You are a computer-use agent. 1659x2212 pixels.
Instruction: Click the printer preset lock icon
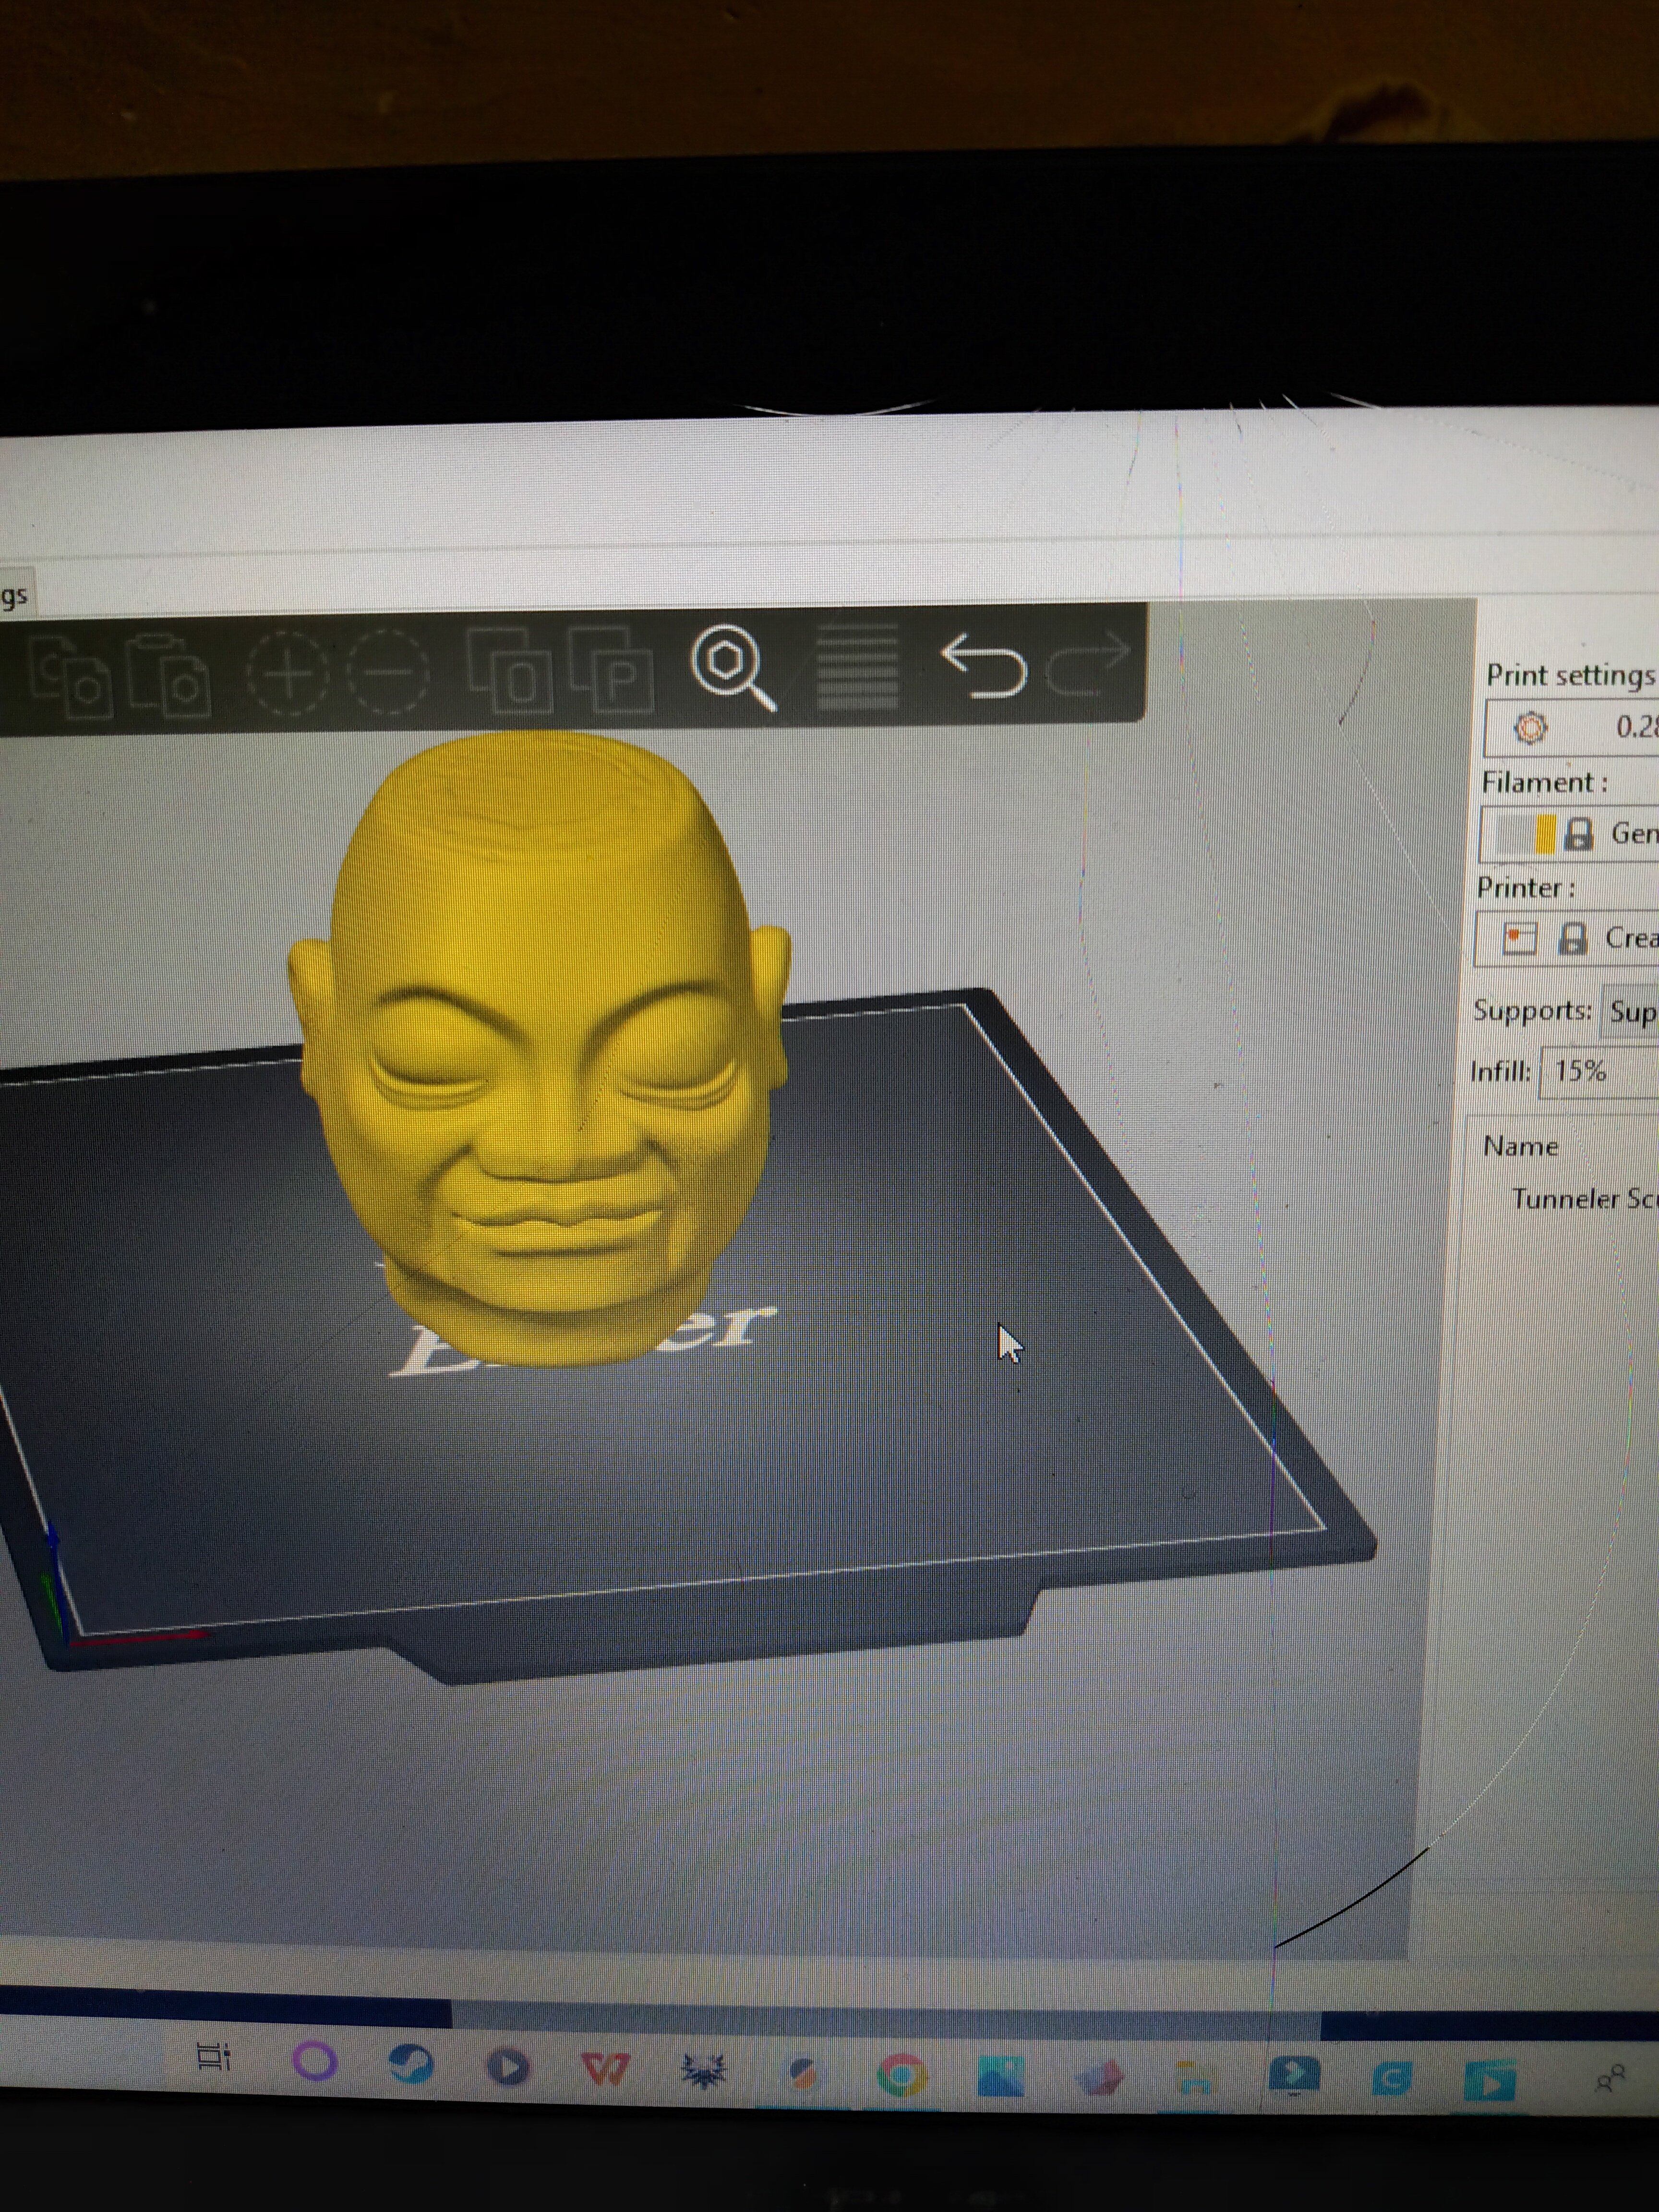pyautogui.click(x=1573, y=938)
